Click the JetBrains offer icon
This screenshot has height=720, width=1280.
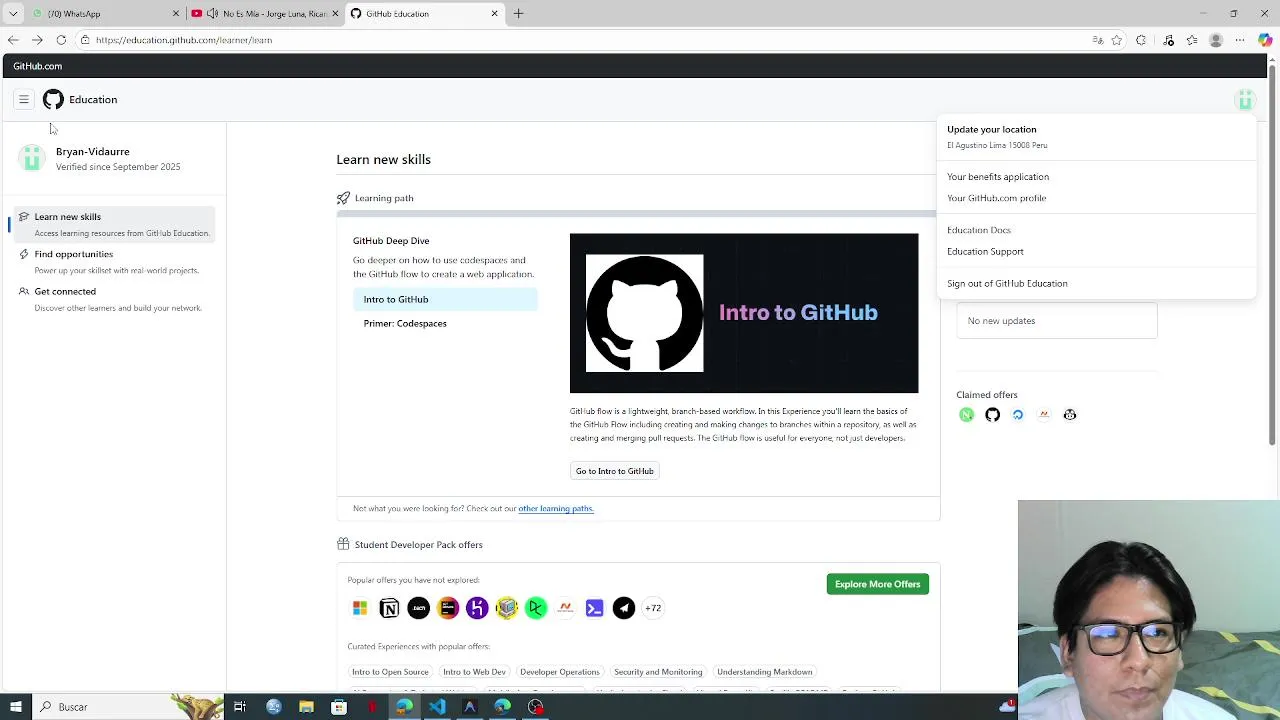[x=448, y=608]
